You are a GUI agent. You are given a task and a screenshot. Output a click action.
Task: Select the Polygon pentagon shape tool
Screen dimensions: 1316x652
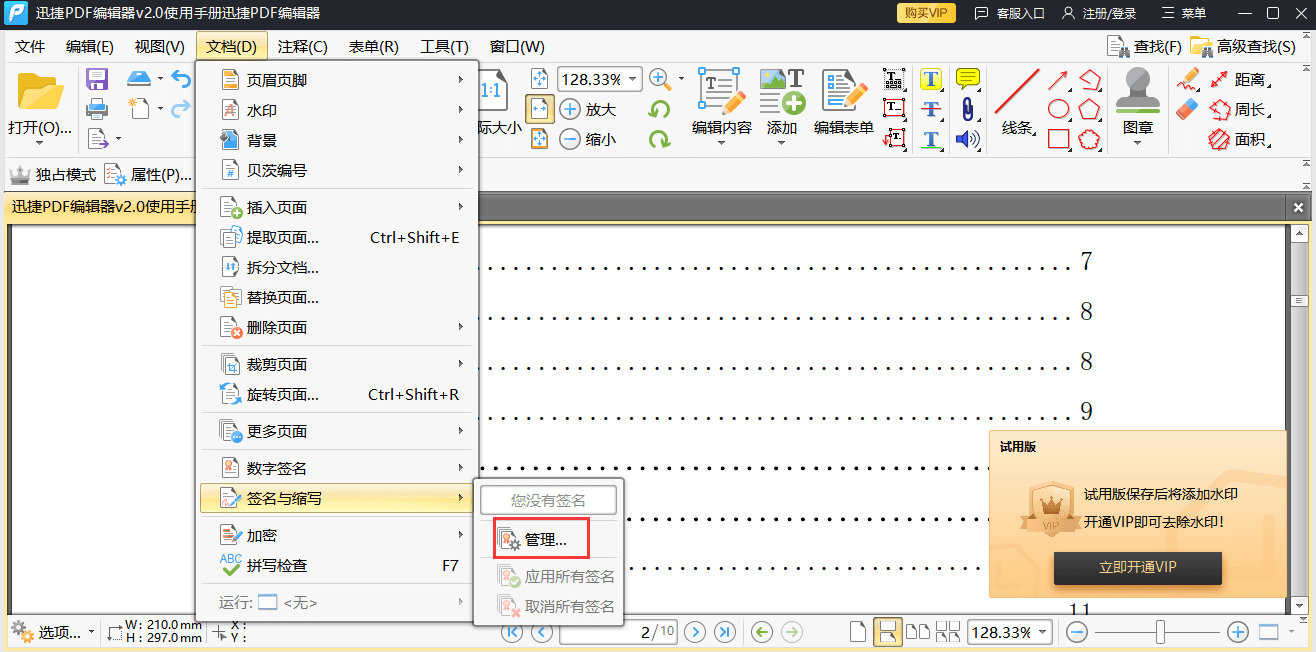click(x=1089, y=109)
